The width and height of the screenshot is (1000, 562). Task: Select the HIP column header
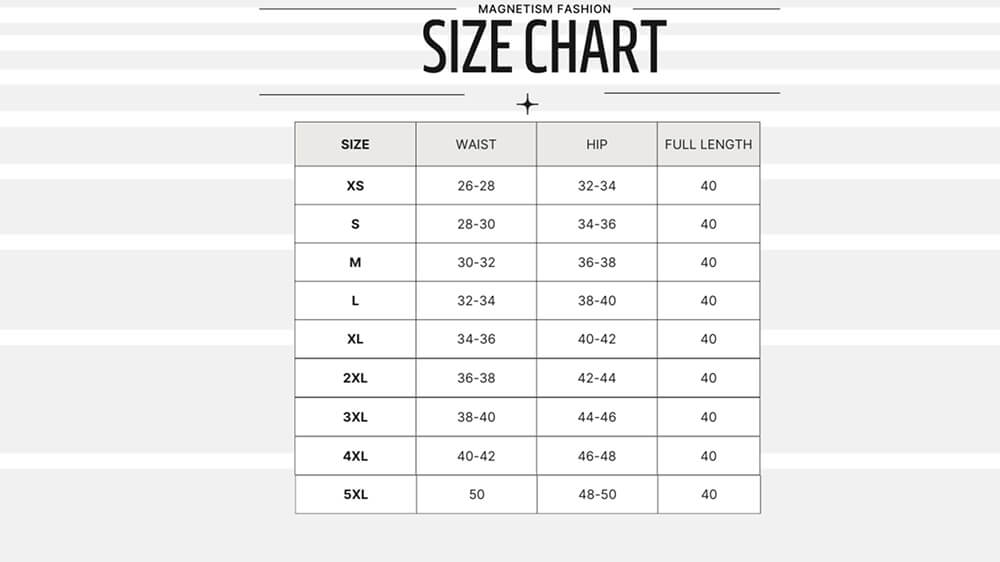coord(597,144)
